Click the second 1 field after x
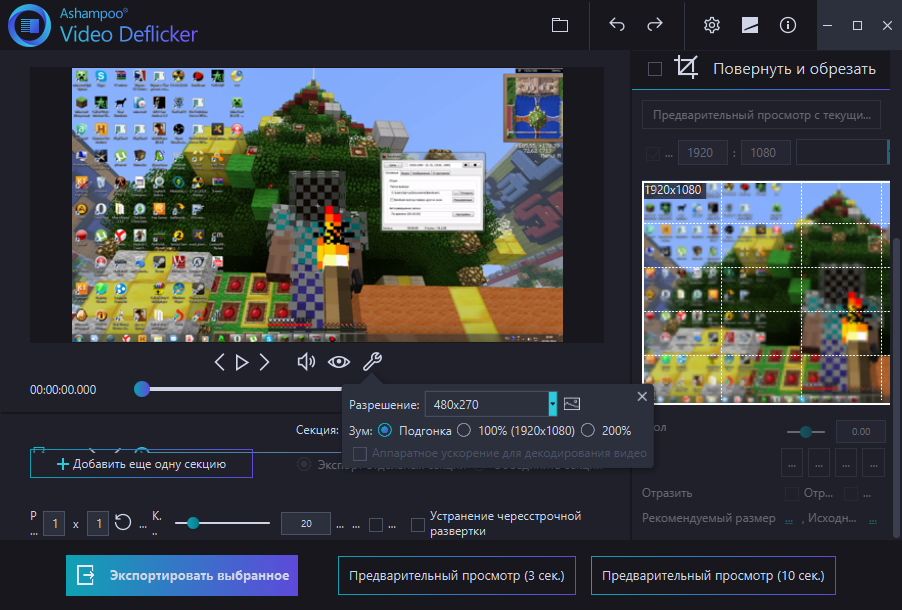This screenshot has width=902, height=610. [98, 524]
